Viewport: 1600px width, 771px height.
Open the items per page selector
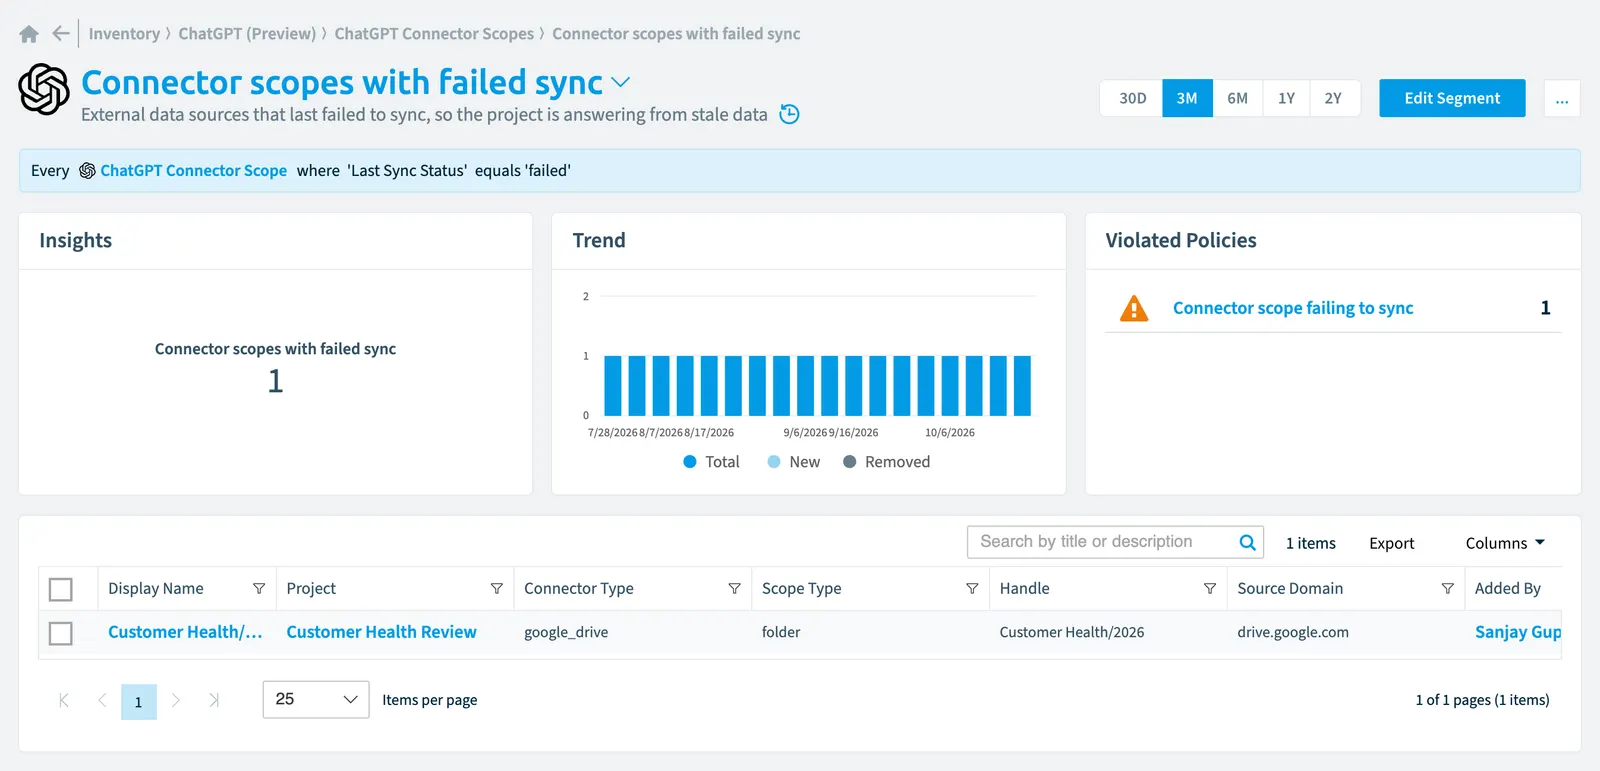[316, 699]
